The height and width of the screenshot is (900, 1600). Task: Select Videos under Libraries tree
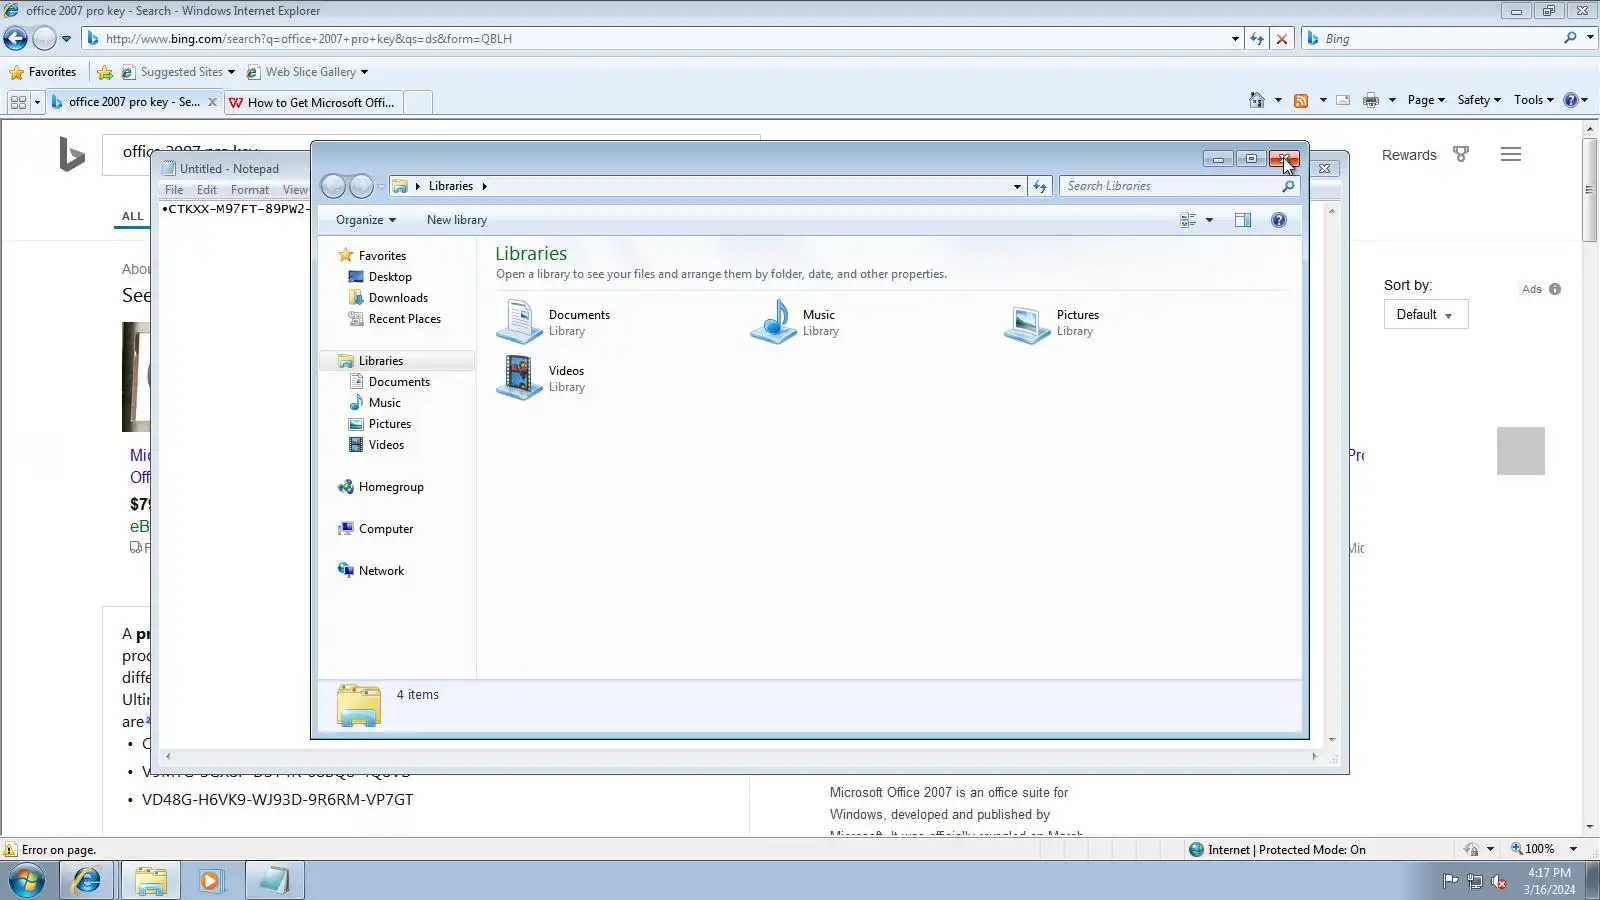click(x=386, y=445)
